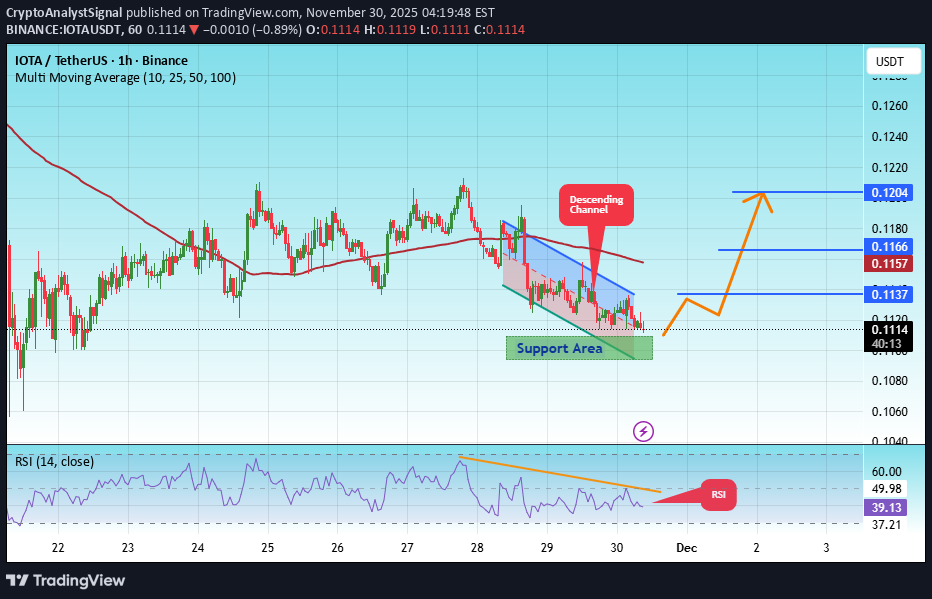Click the 40:13 candle countdown timer
Viewport: 932px width, 599px height.
click(x=886, y=343)
